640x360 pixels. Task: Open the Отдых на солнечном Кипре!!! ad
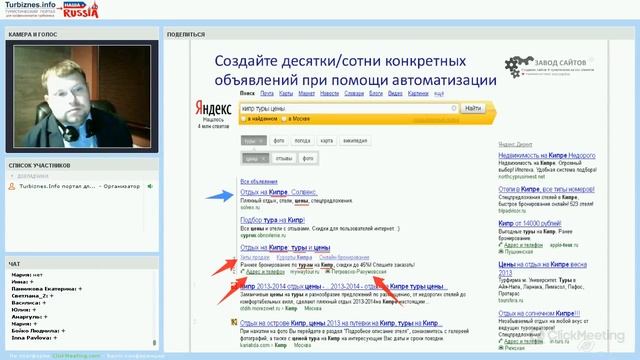539,314
